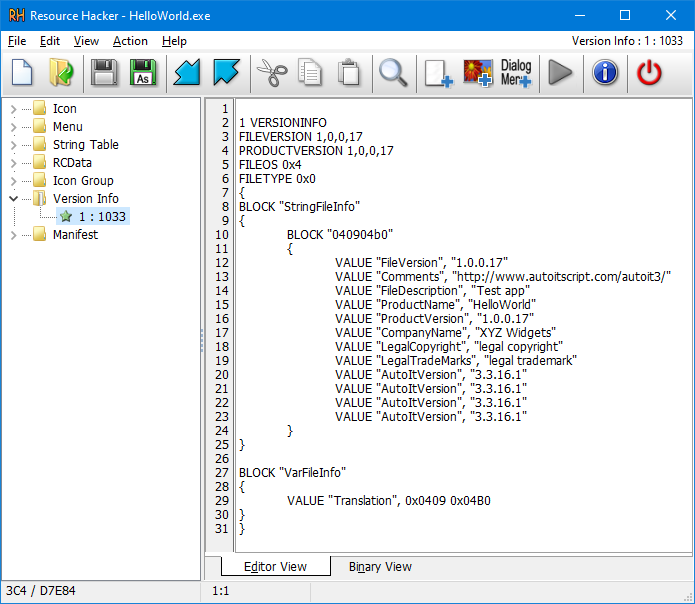The image size is (695, 604).
Task: Expand the RCData tree node
Action: tap(13, 163)
